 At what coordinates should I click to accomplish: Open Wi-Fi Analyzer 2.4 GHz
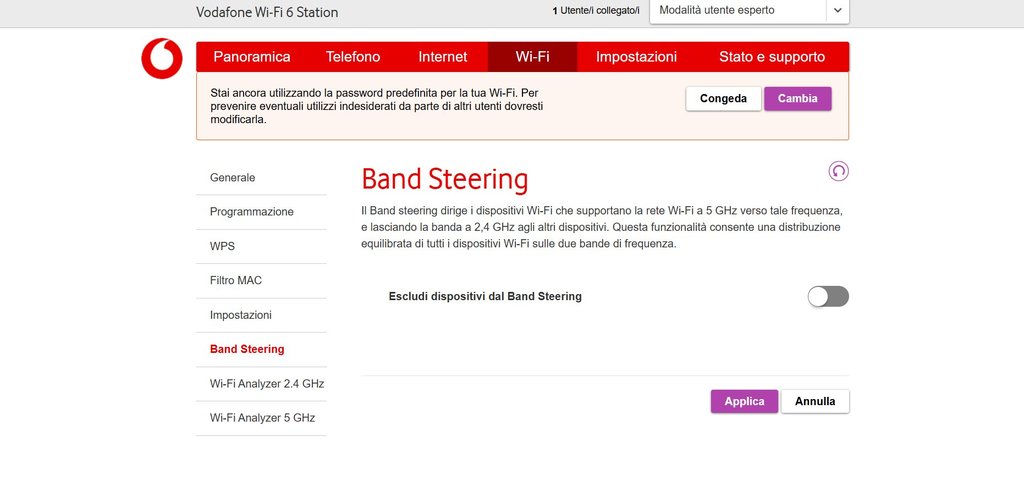click(261, 384)
